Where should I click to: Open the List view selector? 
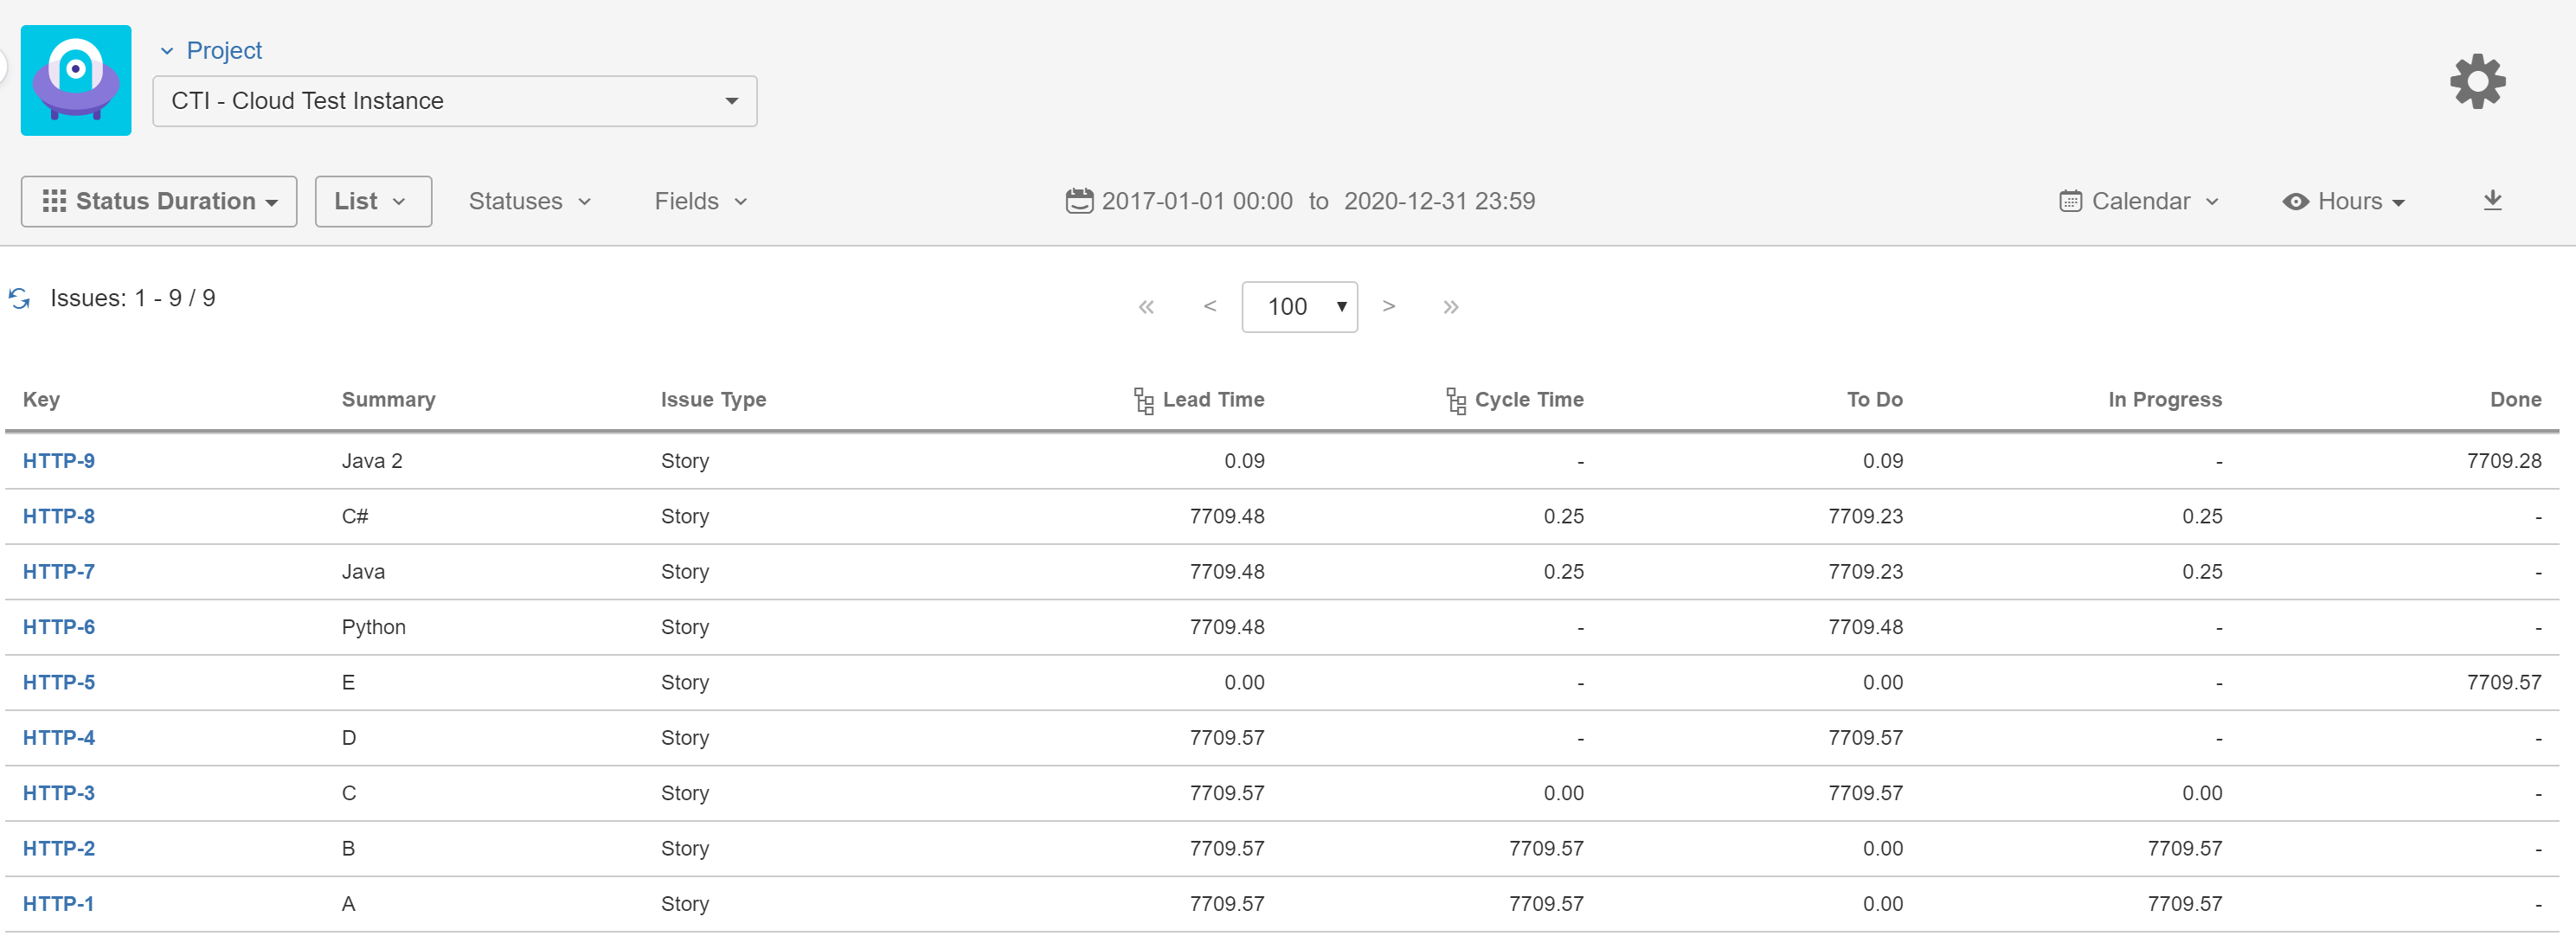[372, 200]
